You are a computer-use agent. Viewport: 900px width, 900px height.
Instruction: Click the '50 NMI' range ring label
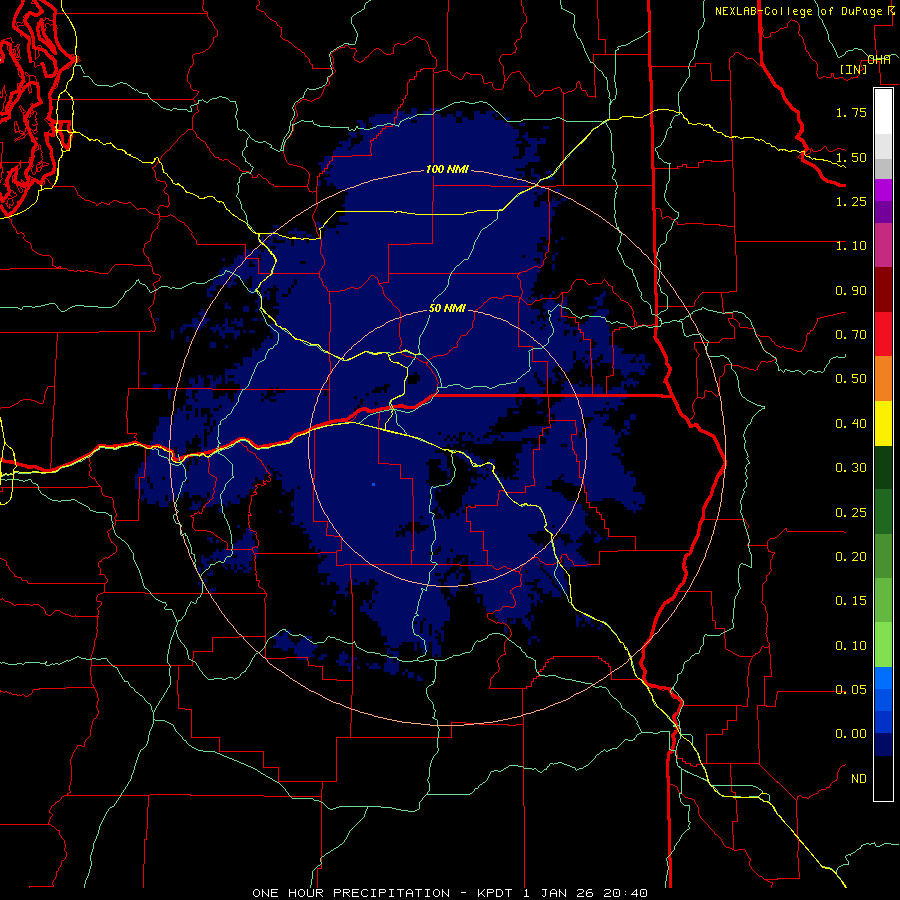click(447, 308)
